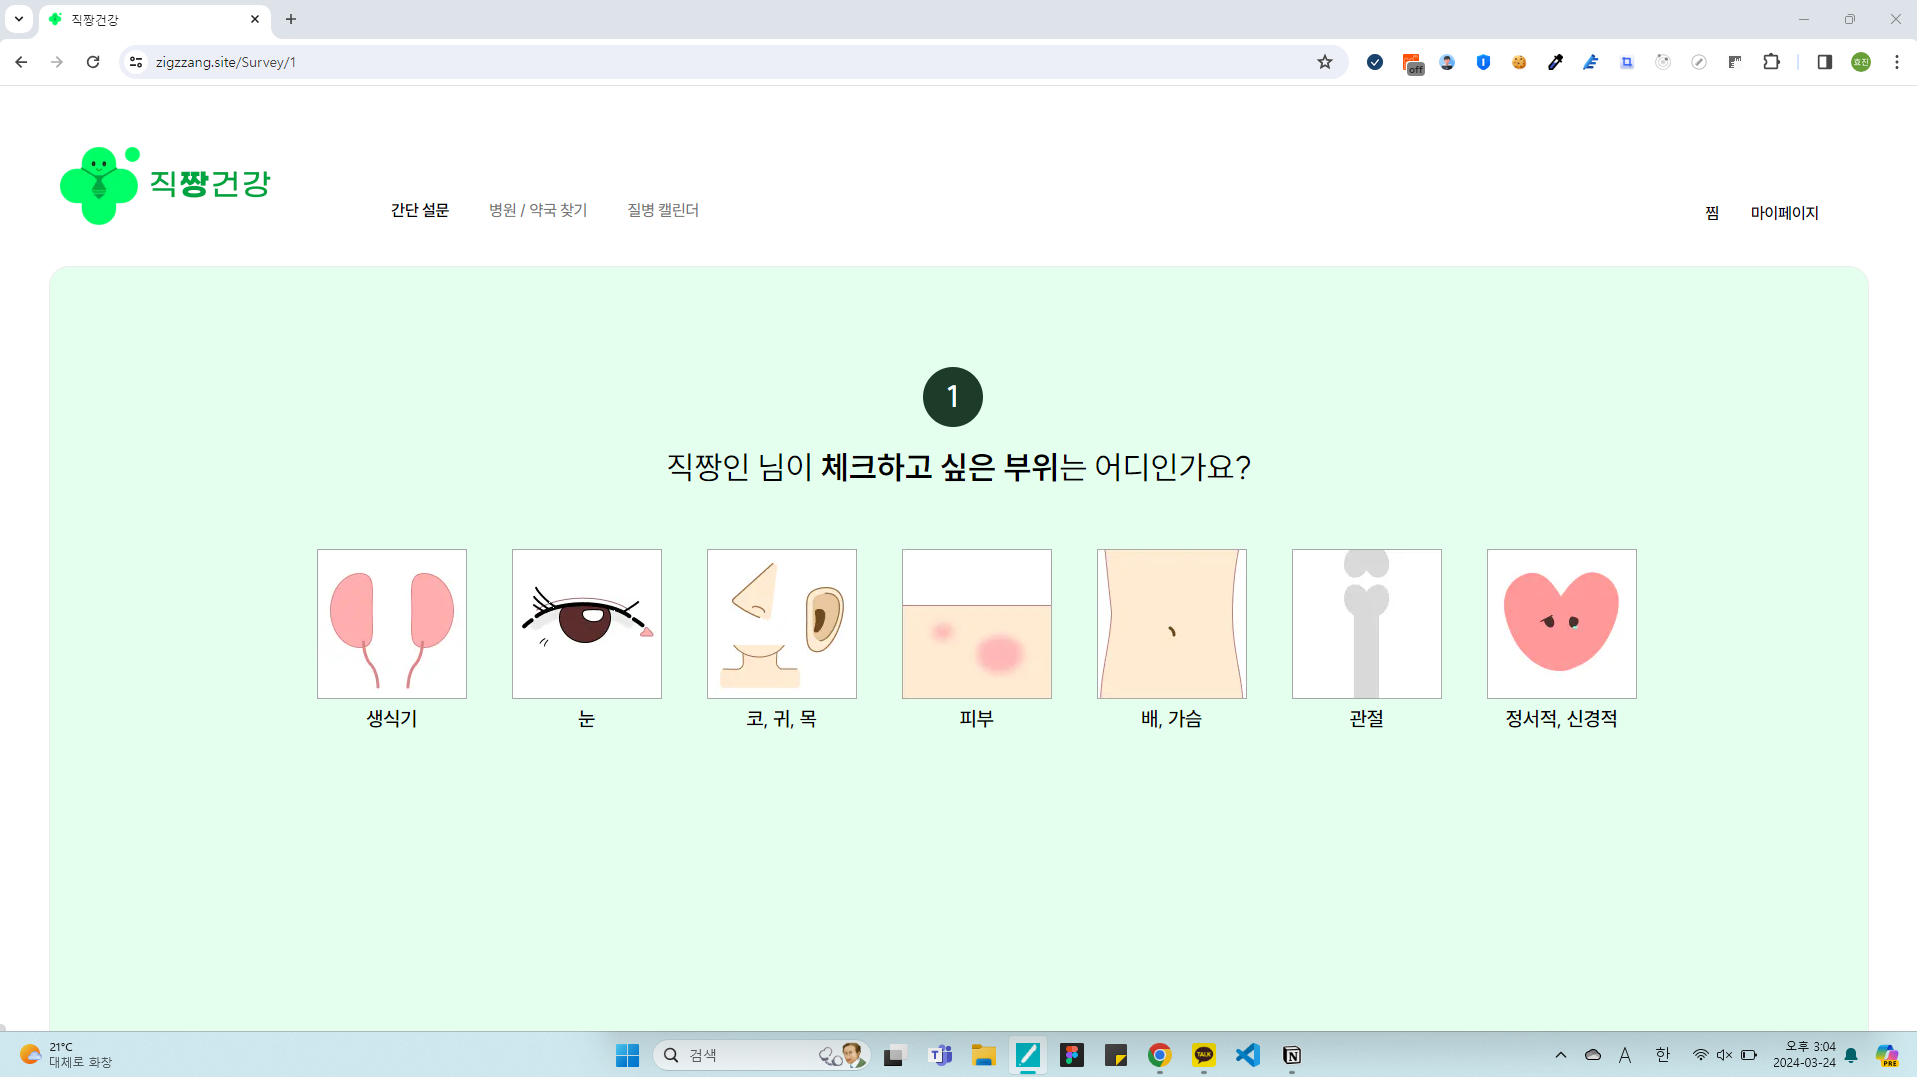
Task: Open Chrome three-dot menu
Action: click(x=1896, y=62)
